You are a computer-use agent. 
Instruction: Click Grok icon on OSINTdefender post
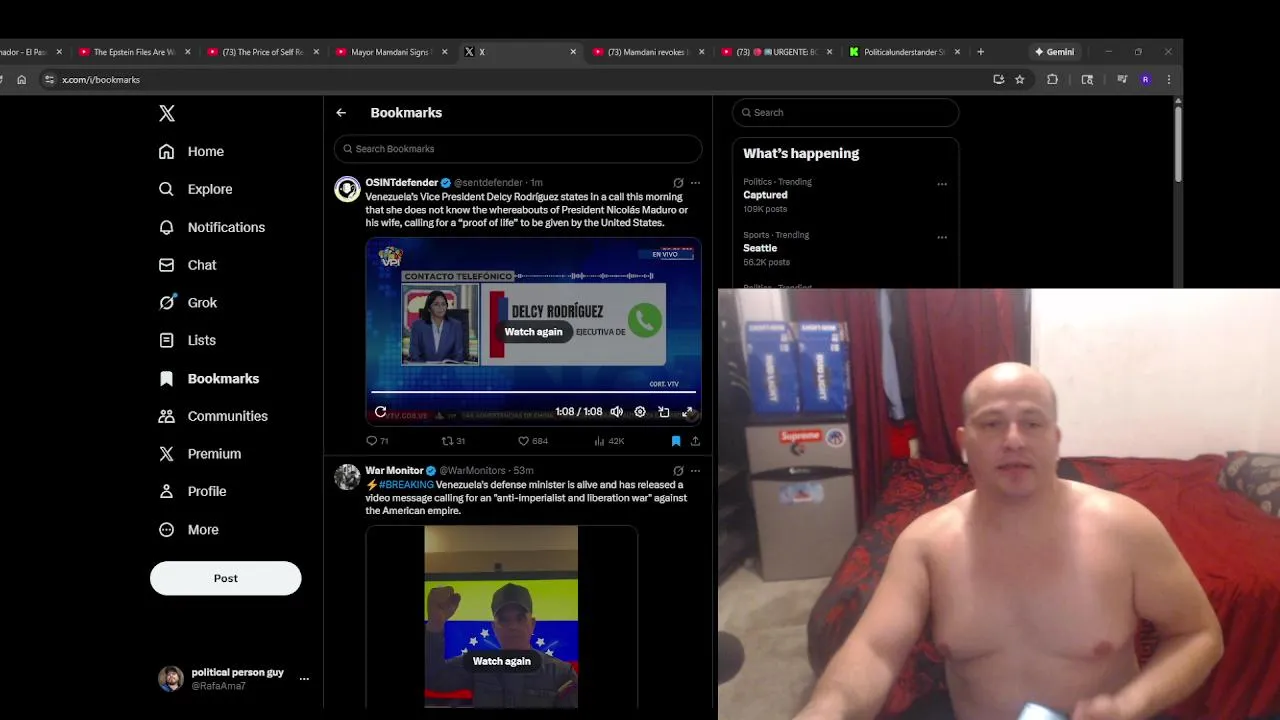pyautogui.click(x=678, y=183)
